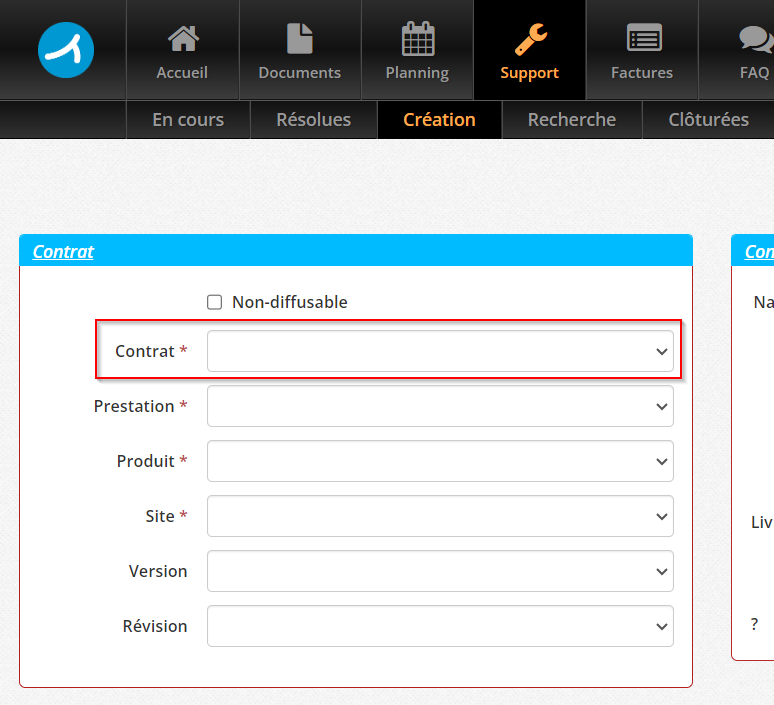
Task: Switch to the En cours tab
Action: pos(188,119)
